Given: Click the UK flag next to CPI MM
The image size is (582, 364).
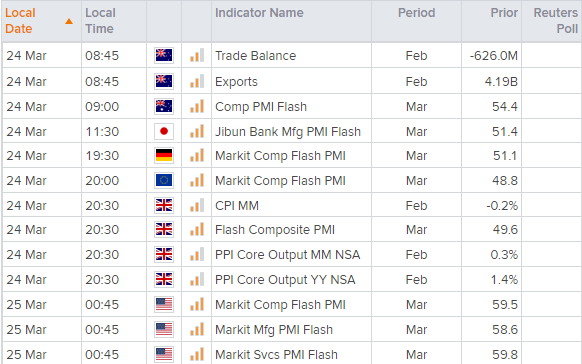Looking at the screenshot, I should click(164, 205).
